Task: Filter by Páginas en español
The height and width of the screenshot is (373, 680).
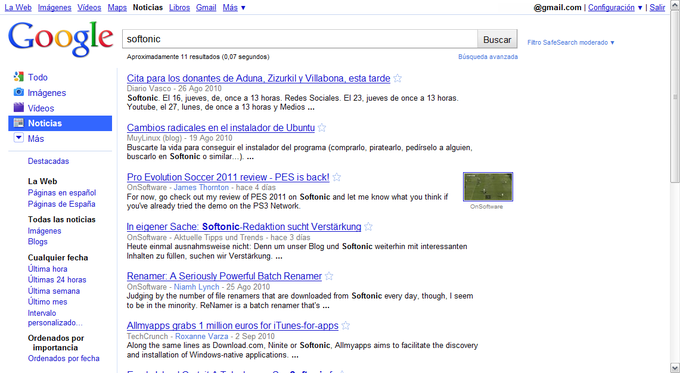Action: tap(62, 193)
